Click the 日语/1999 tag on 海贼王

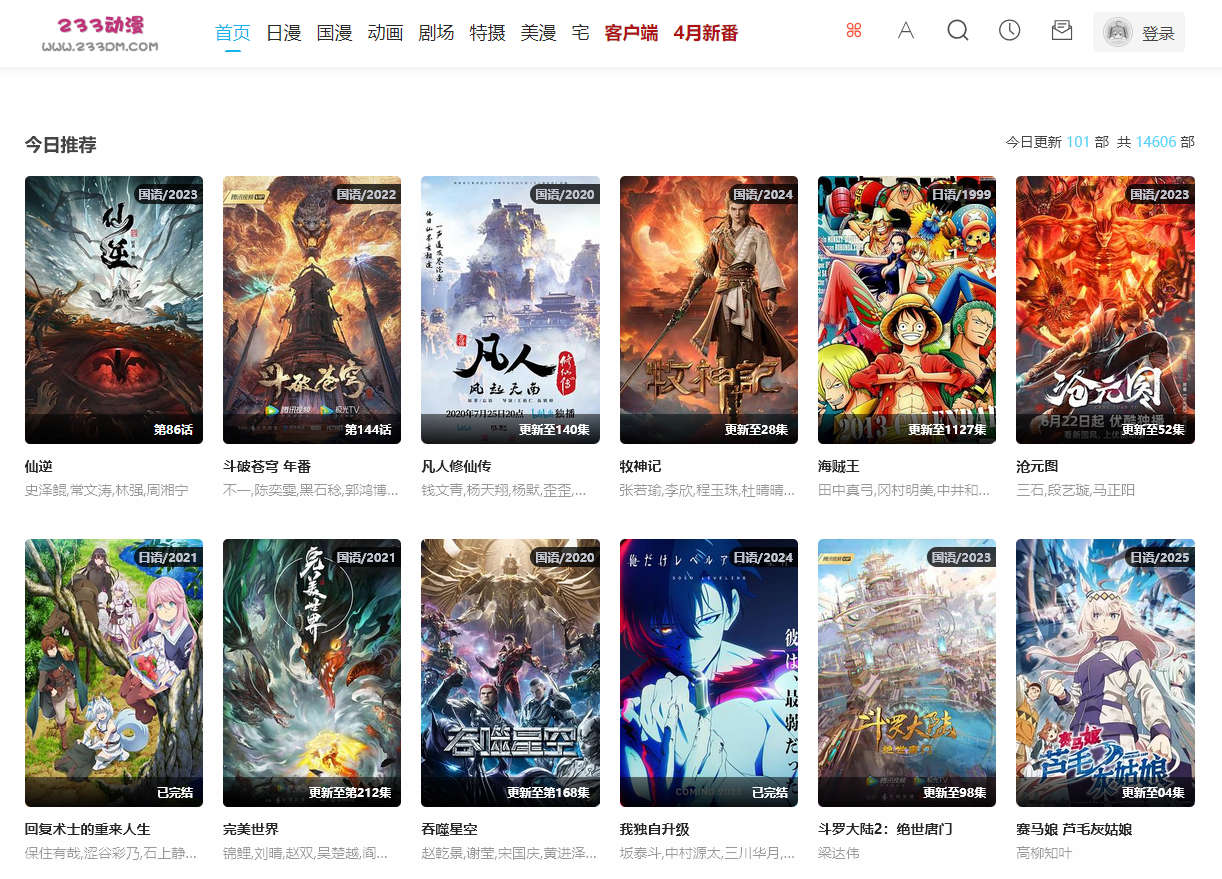(962, 194)
